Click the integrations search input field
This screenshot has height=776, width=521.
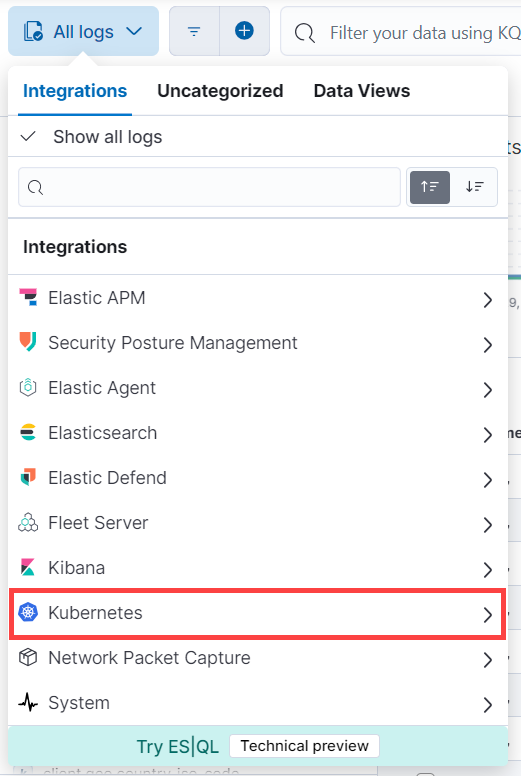209,187
